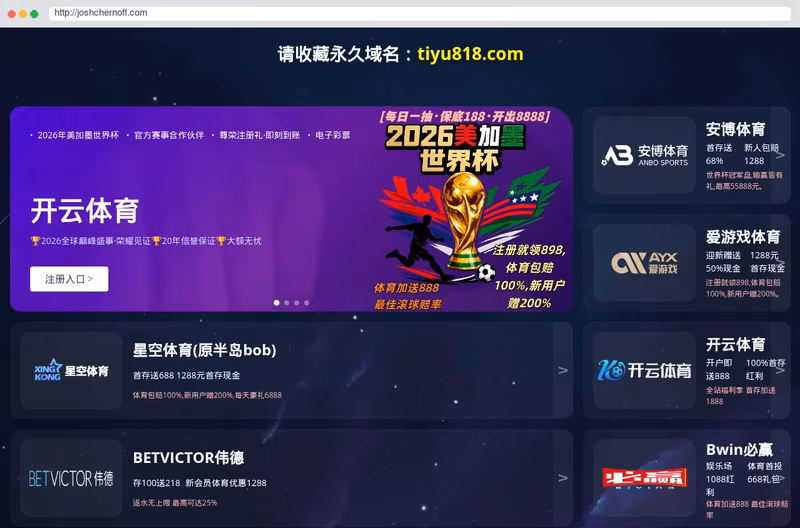Switch to the second carousel dot
The image size is (800, 528).
[287, 303]
